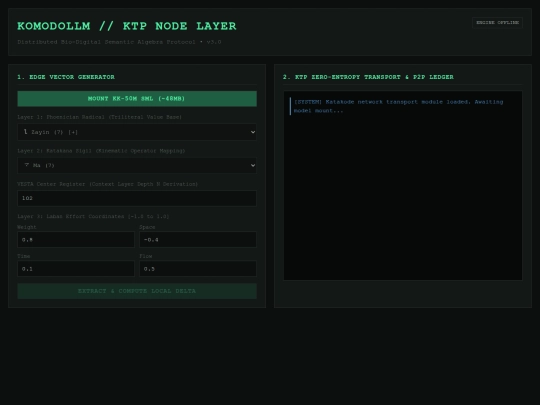Click the MOUNT KK-50M SML button

(137, 99)
